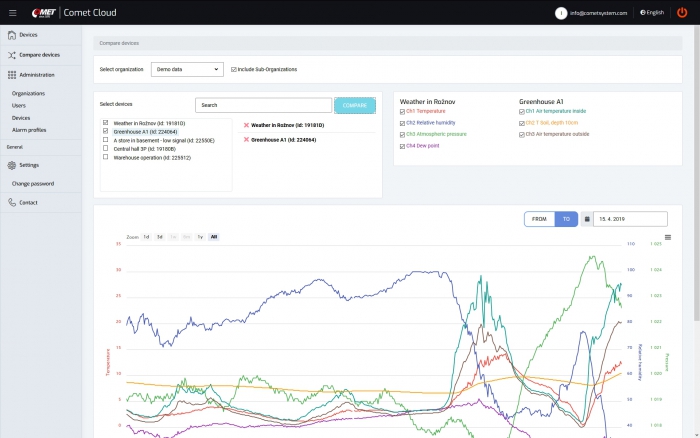This screenshot has height=438, width=700.
Task: Click the Compare devices shuffle icon
Action: pos(11,55)
